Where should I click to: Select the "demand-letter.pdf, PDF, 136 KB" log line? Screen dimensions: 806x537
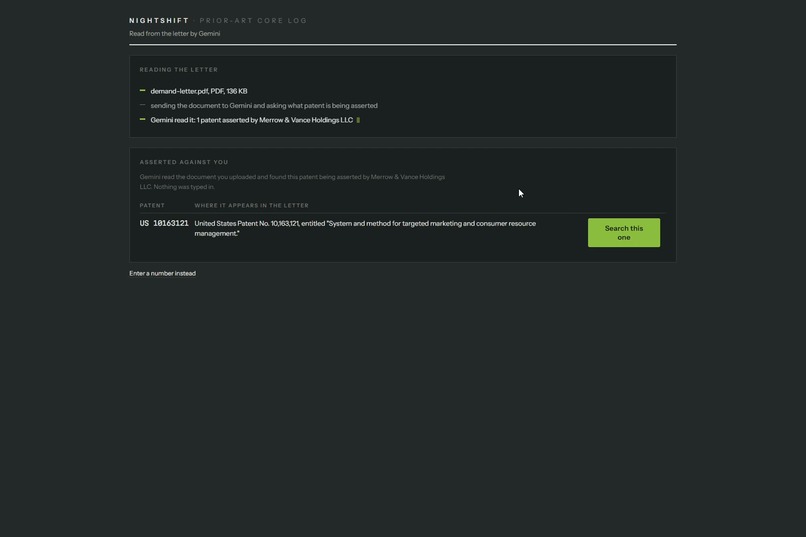click(x=198, y=91)
